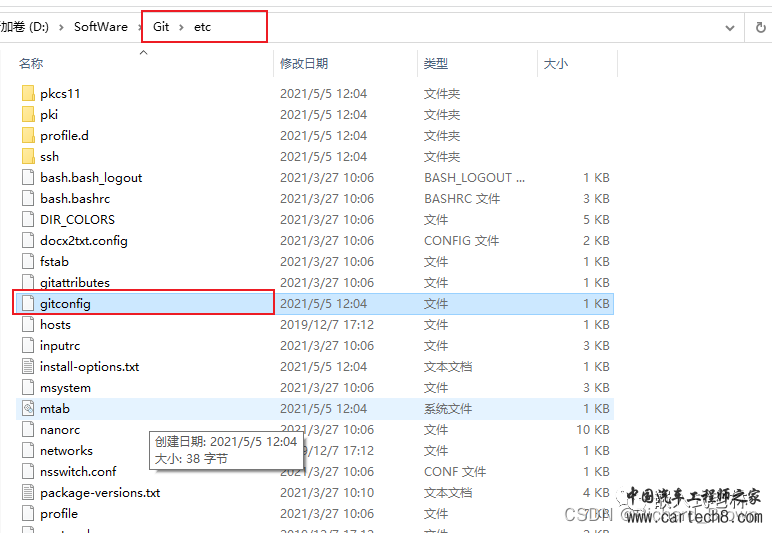Go to the D: drive breadcrumb
Image resolution: width=772 pixels, height=533 pixels.
tap(25, 27)
